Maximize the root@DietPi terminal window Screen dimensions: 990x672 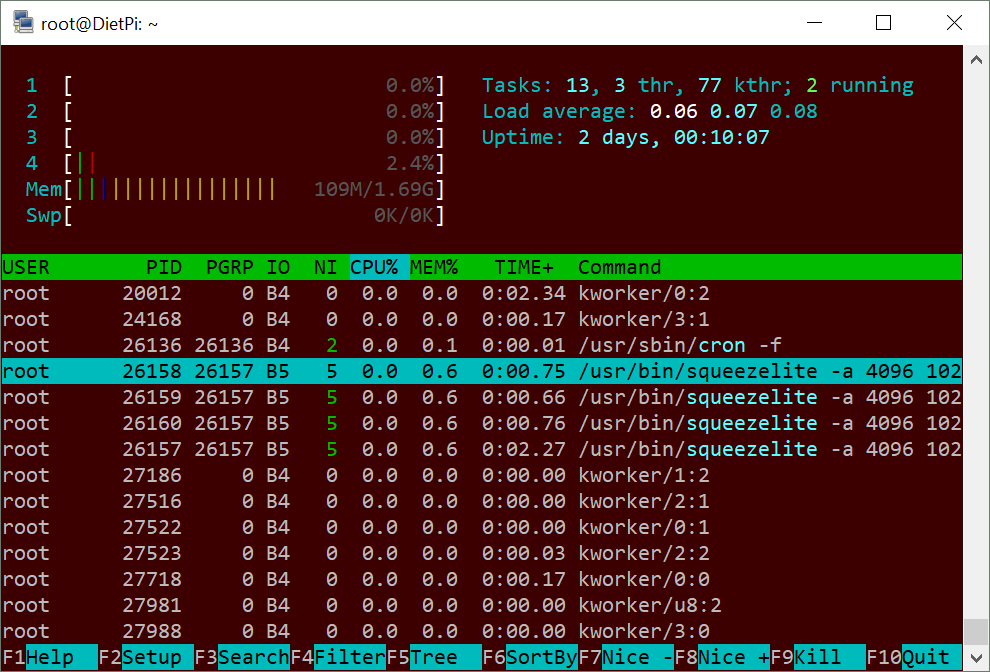(884, 23)
